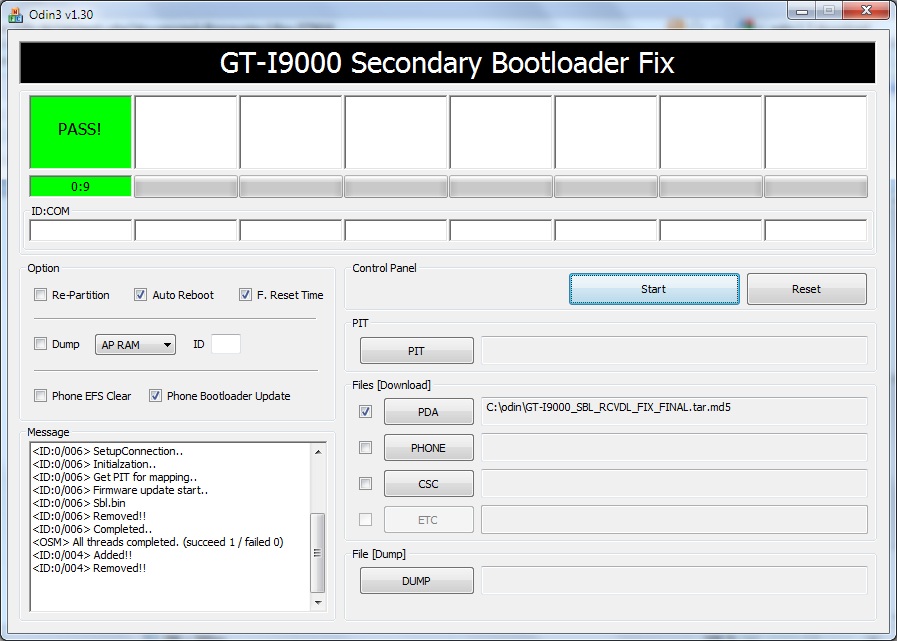Select 'All threads completed' log line
This screenshot has height=641, width=897.
[158, 542]
